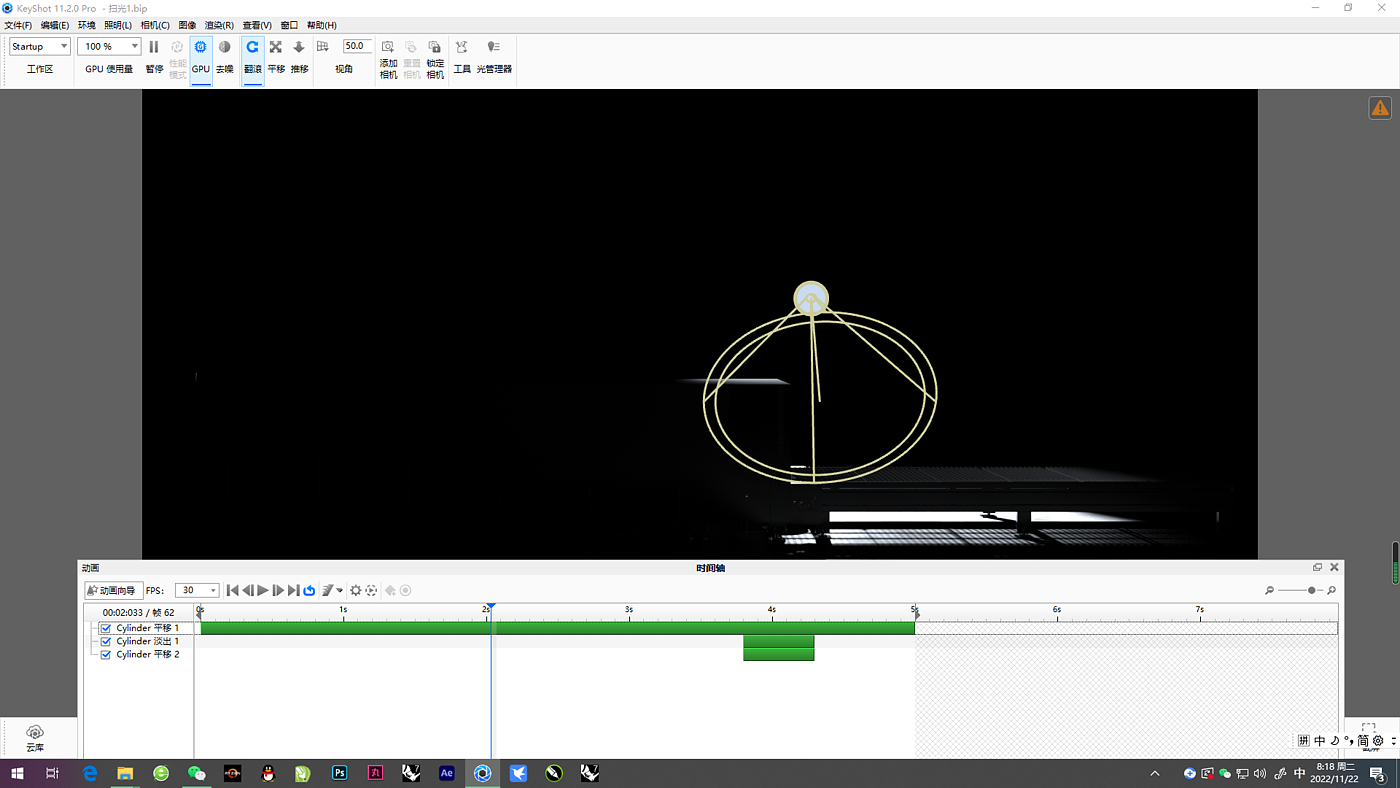Disable the Cylinder 平移 2 animation checkbox

[x=106, y=655]
